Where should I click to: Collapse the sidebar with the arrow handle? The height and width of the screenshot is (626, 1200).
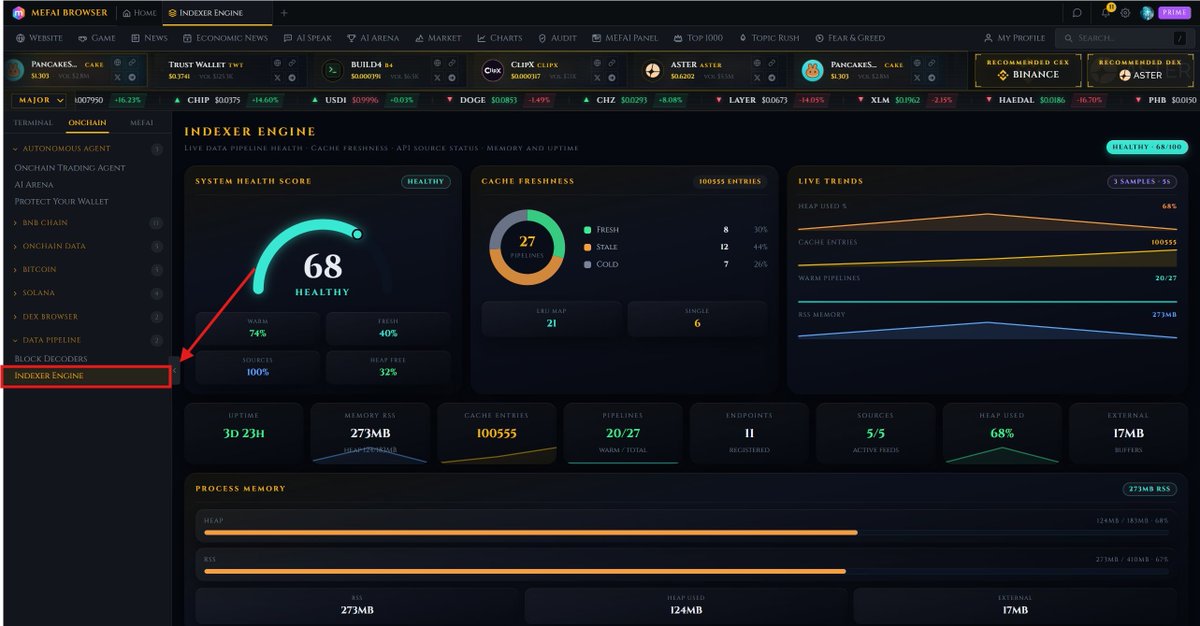[174, 371]
